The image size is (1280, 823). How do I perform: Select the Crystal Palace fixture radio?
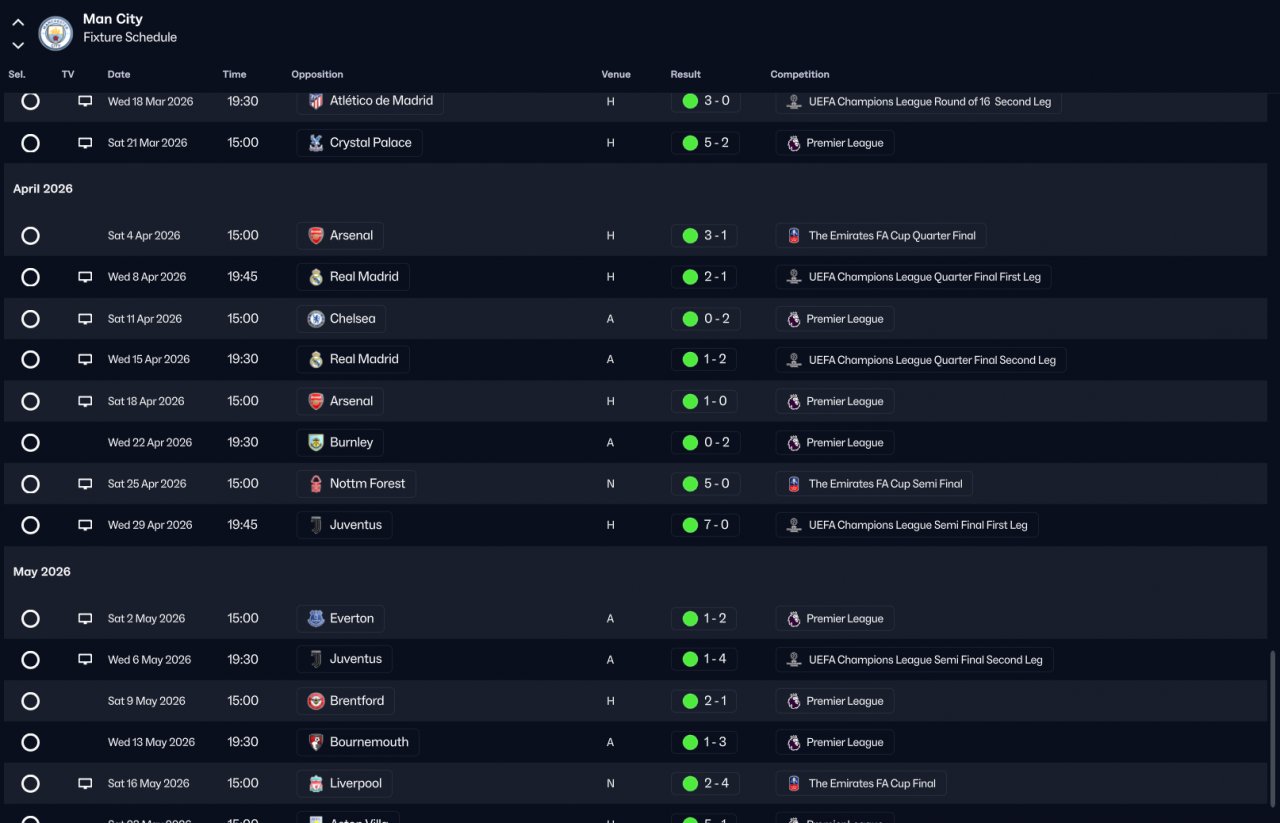tap(31, 143)
